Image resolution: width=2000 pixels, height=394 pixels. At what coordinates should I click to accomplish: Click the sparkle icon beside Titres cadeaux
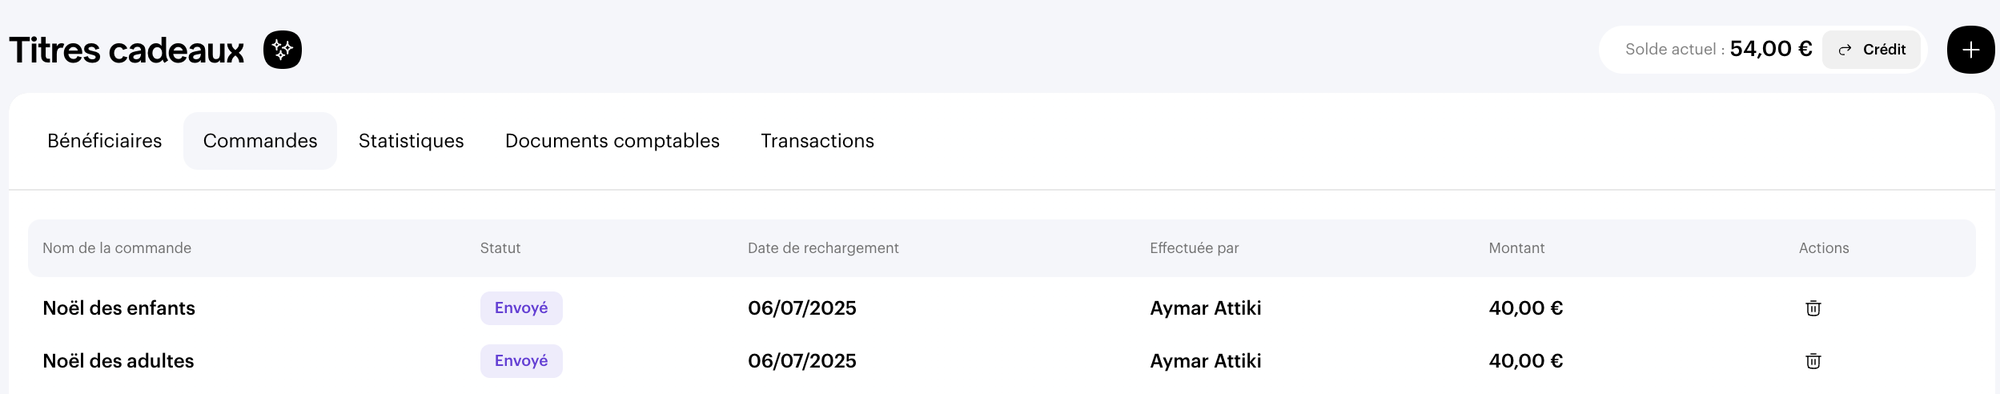(x=283, y=50)
